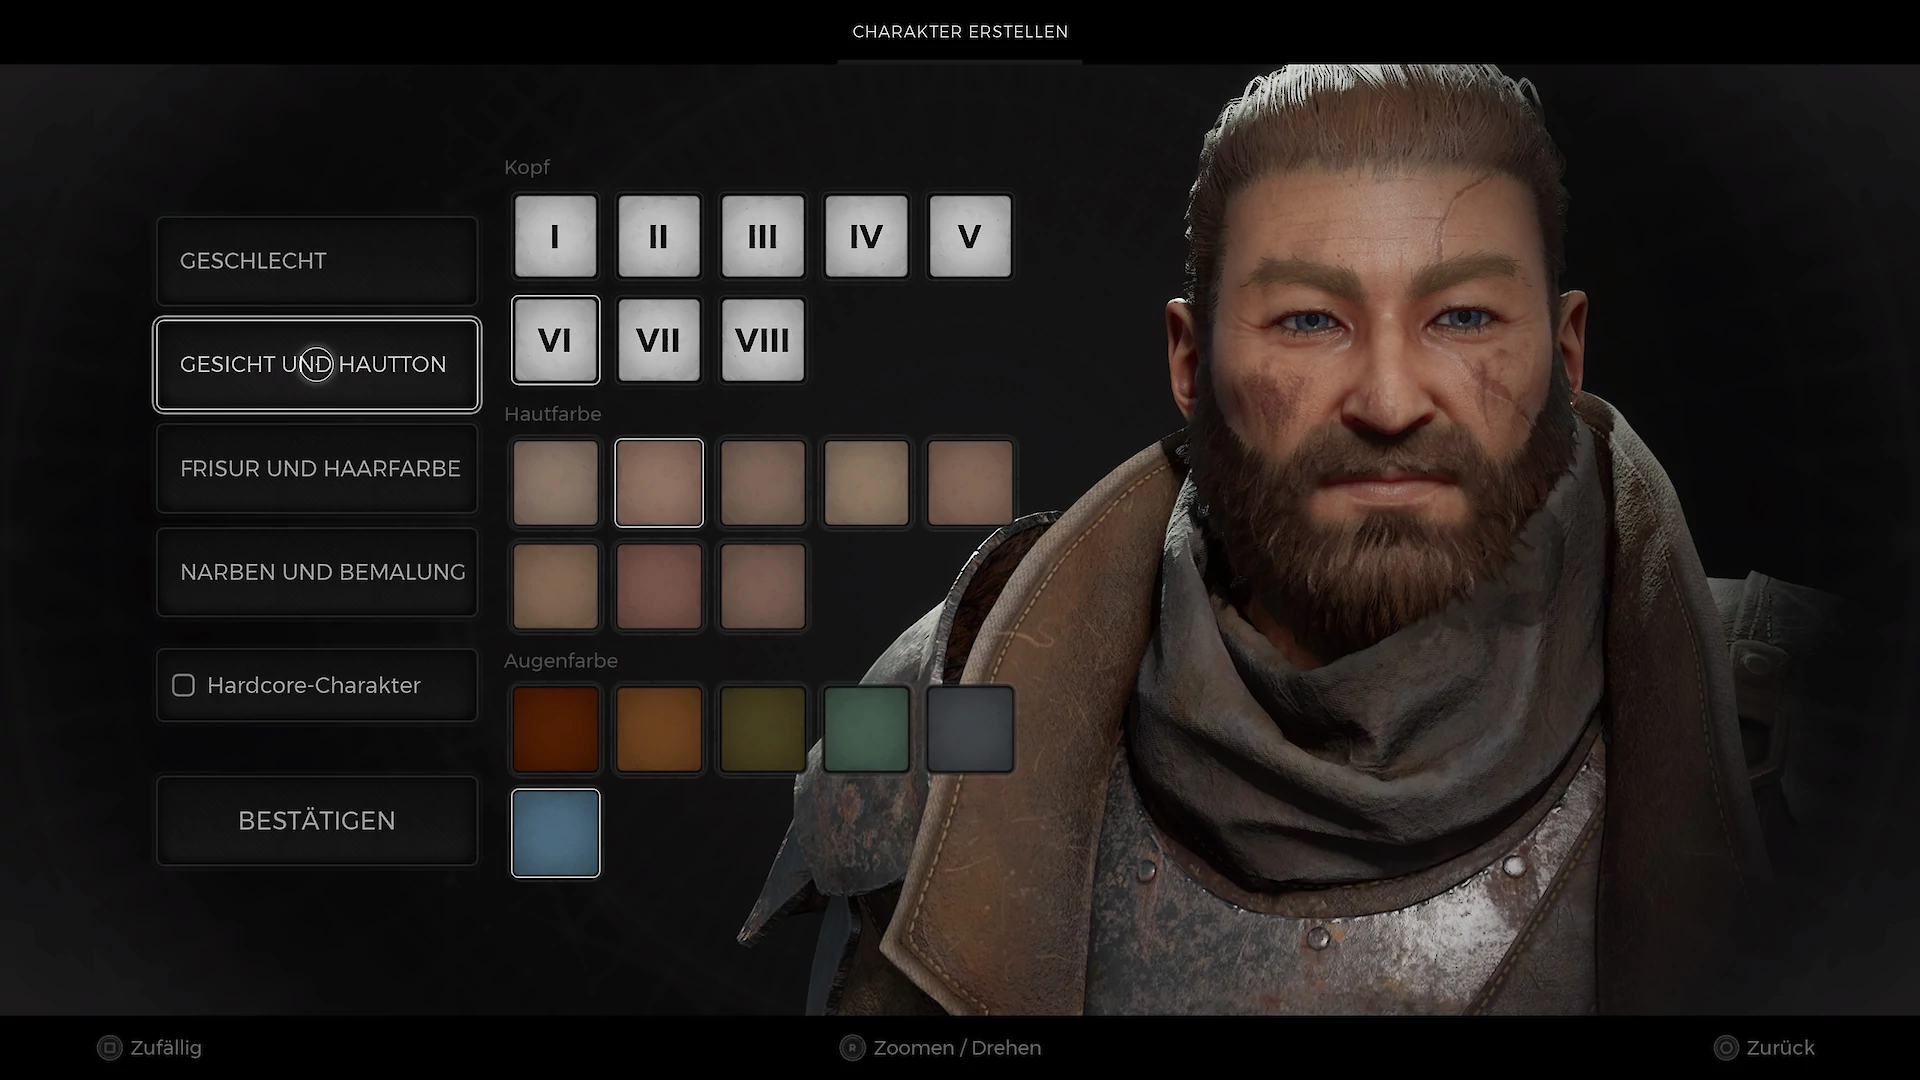Pick the dark brown eye color swatch
This screenshot has height=1080, width=1920.
pyautogui.click(x=555, y=729)
